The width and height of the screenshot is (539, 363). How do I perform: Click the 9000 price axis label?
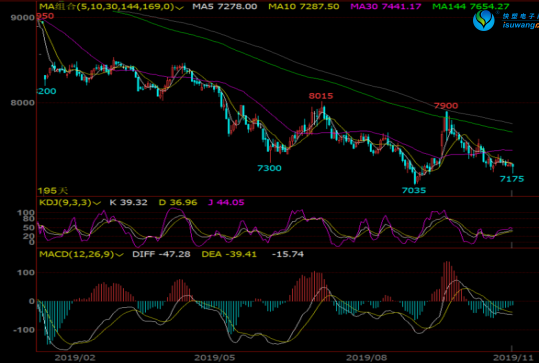23,18
